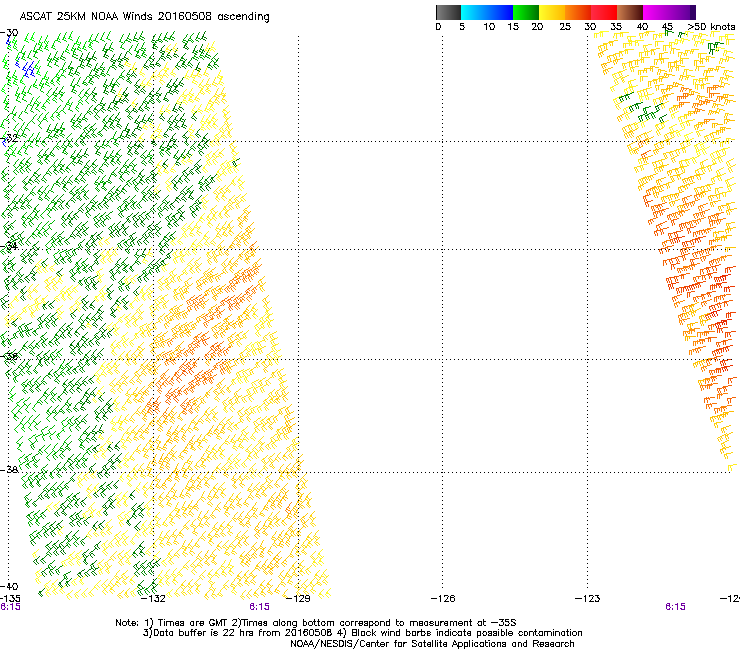This screenshot has height=650, width=740.
Task: Click the cyan-blue 5-15 knots color segment
Action: coord(487,12)
